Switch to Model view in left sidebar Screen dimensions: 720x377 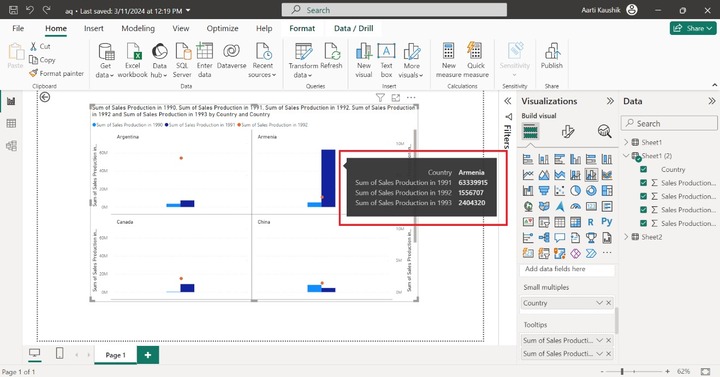(11, 146)
